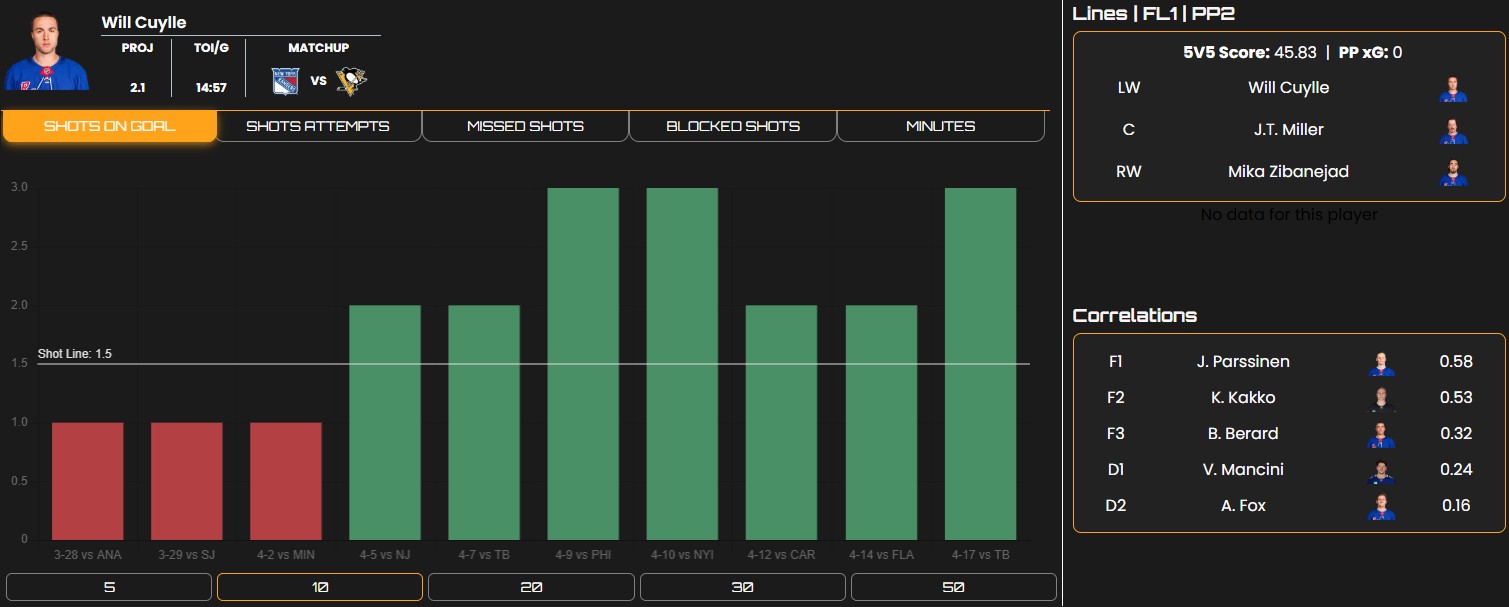The width and height of the screenshot is (1509, 607).
Task: Click J.T. Miller's avatar in Lines panel
Action: point(1453,130)
